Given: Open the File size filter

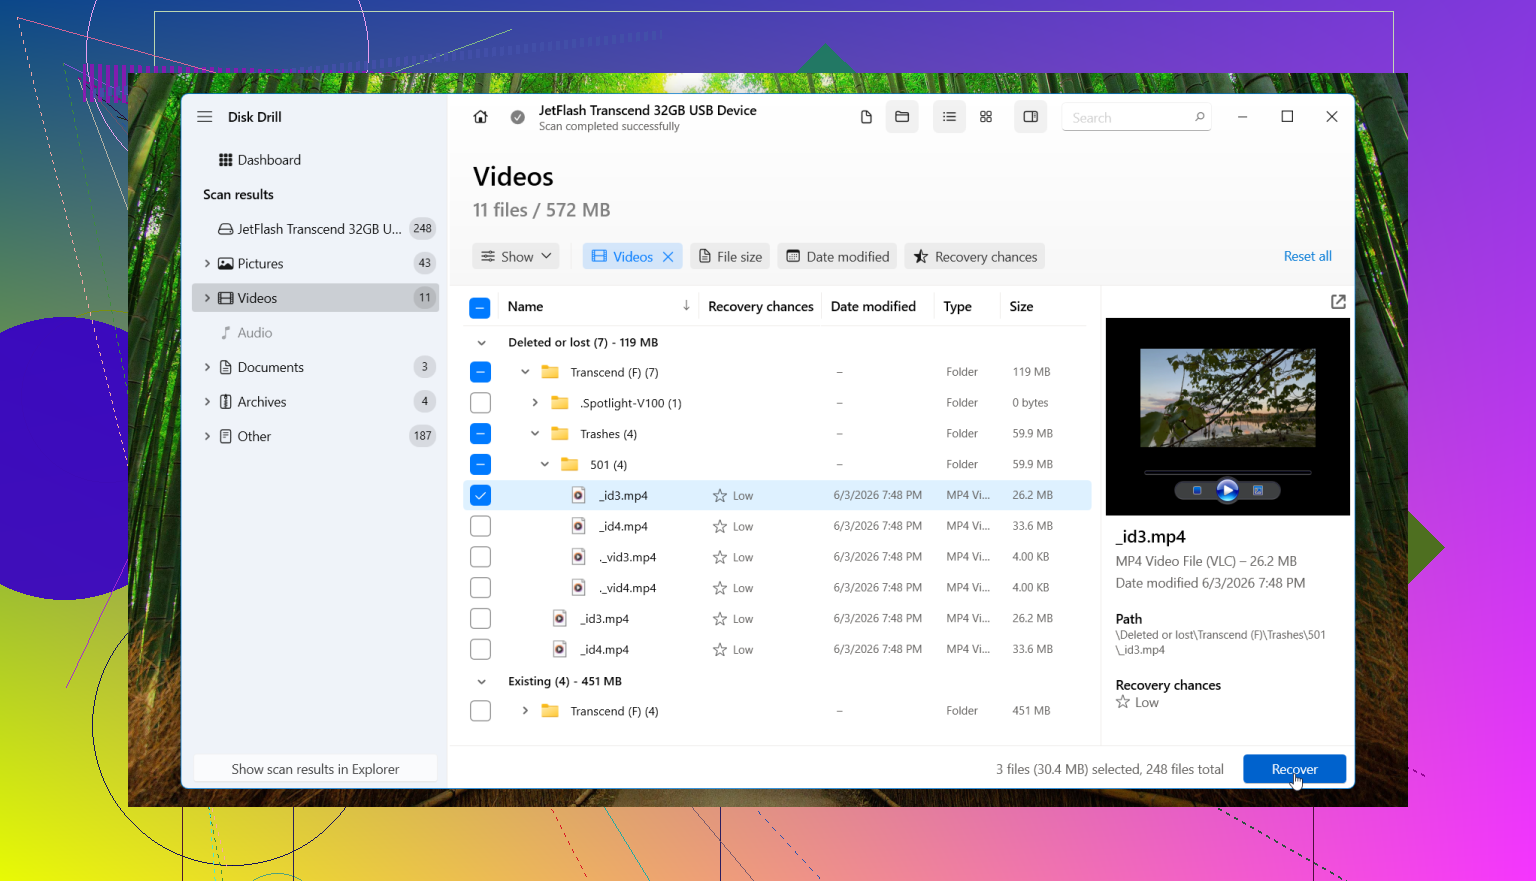Looking at the screenshot, I should click(730, 257).
